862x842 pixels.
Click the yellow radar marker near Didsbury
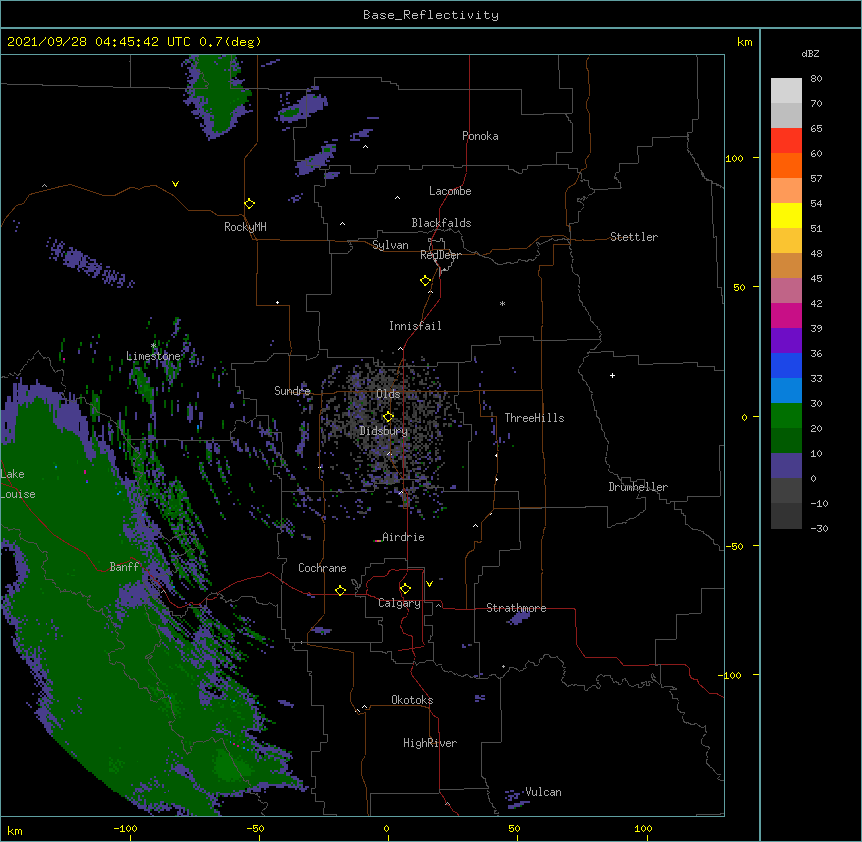(x=388, y=417)
